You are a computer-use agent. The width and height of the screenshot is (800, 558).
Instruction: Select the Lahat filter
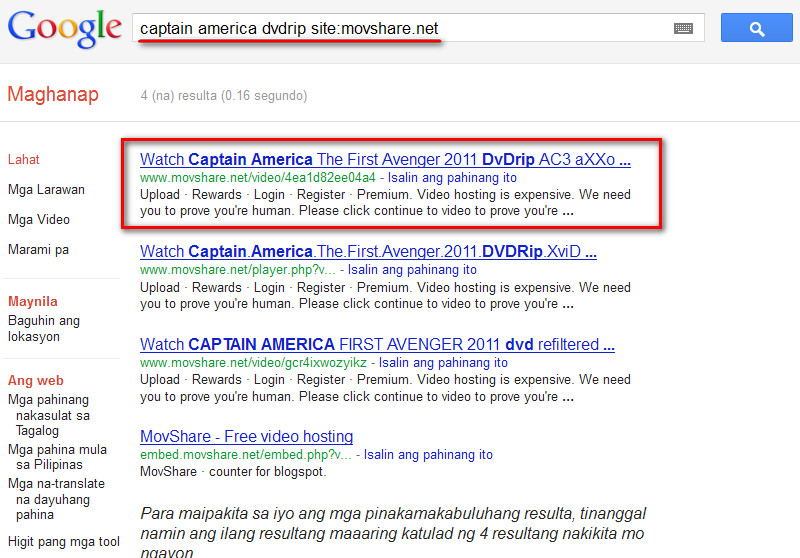pos(23,160)
